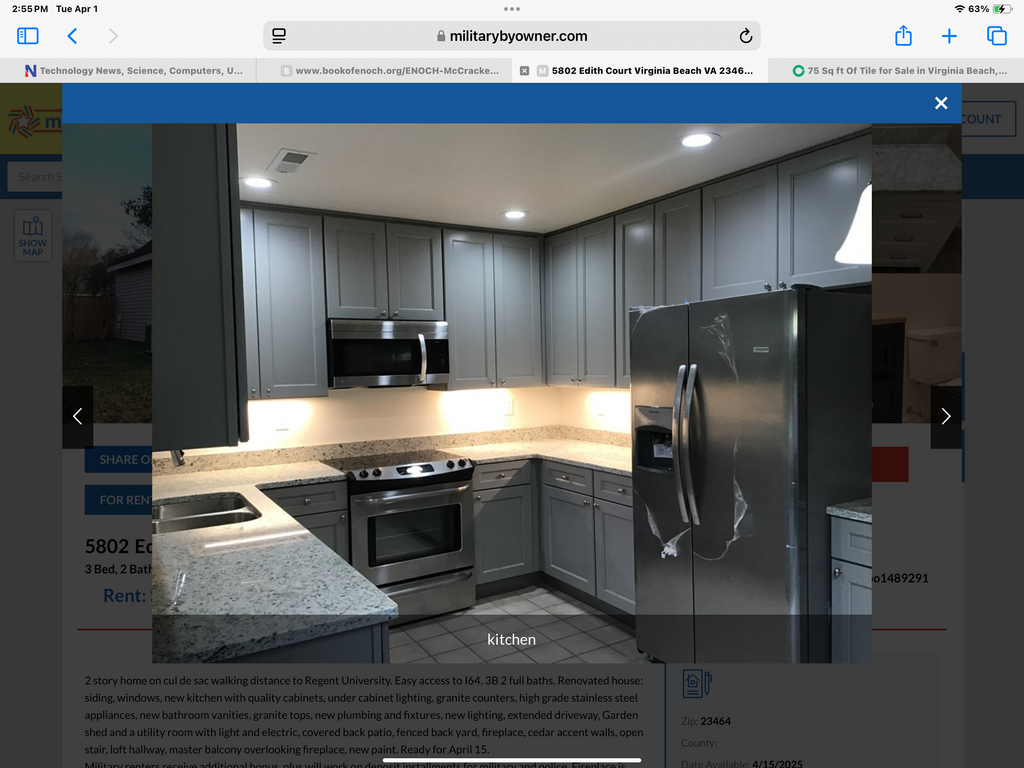Screen dimensions: 1024x768
Task: Tap the multitasking three-dots control
Action: click(512, 9)
